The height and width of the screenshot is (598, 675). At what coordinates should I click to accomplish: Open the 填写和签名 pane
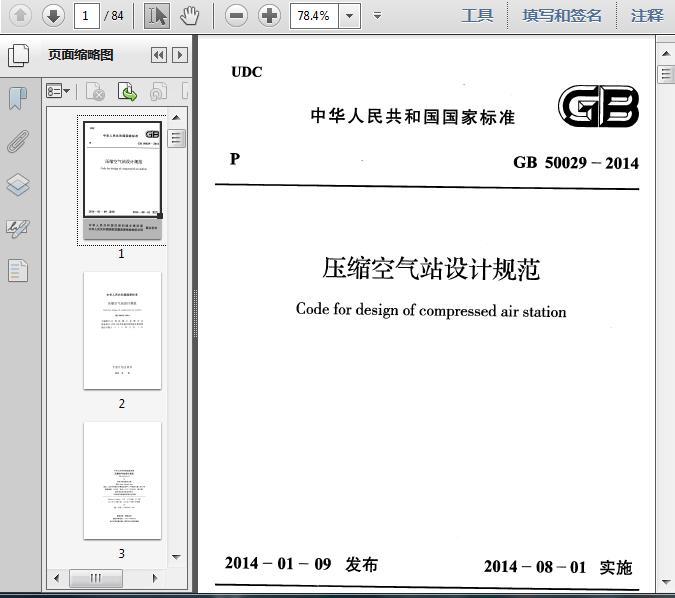coord(561,16)
